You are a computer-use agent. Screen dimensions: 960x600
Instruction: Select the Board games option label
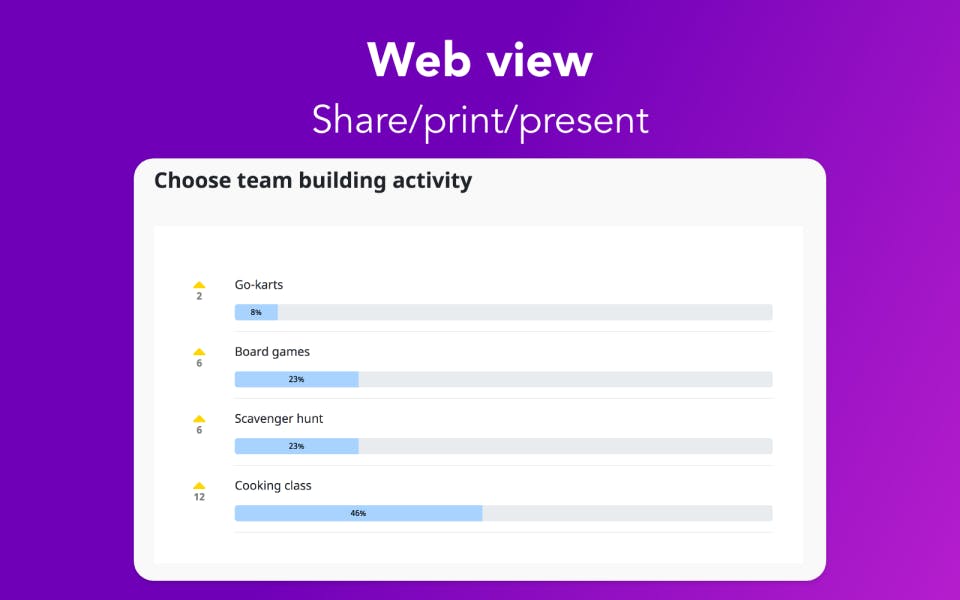[x=272, y=352]
